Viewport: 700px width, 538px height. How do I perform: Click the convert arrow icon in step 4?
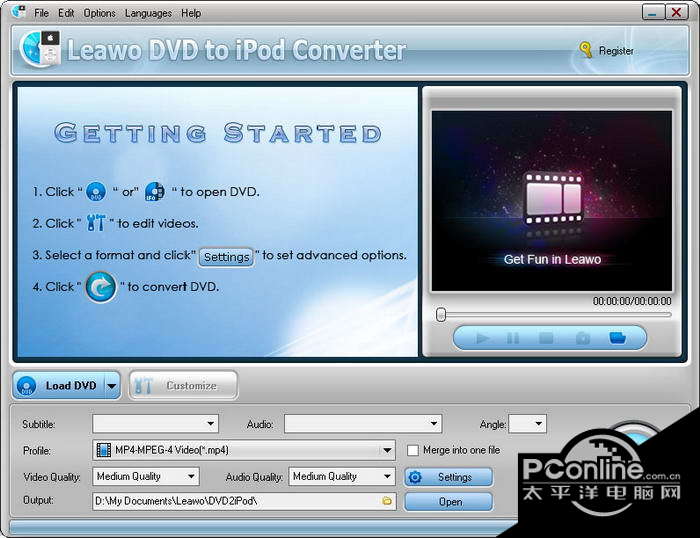pos(101,287)
